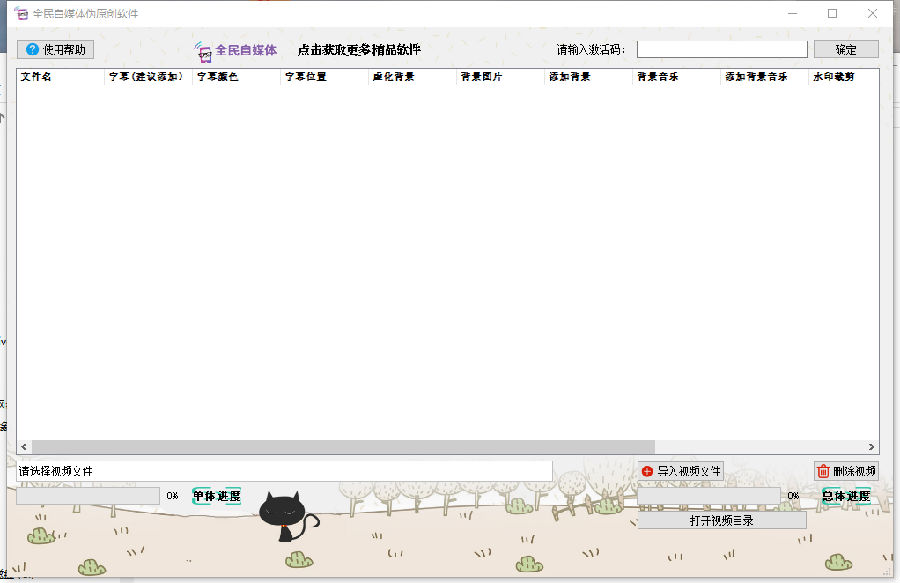Click the 全民自媒体 logo icon
The image size is (900, 583).
coord(203,51)
